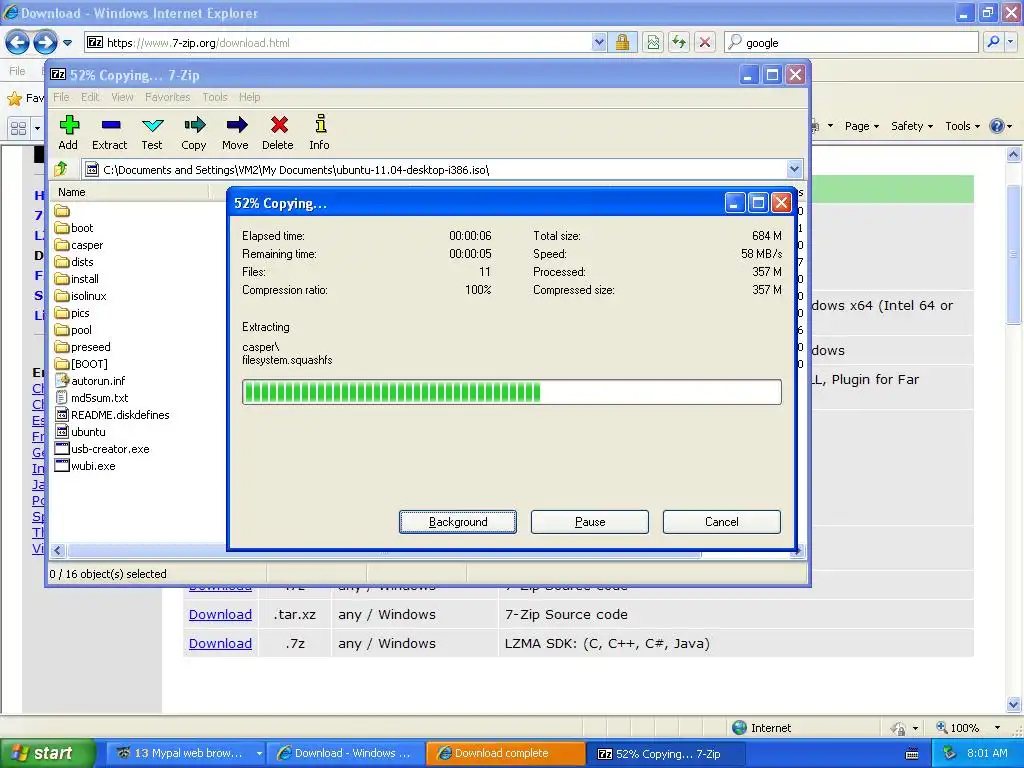1024x768 pixels.
Task: Click the Name column header
Action: click(131, 192)
